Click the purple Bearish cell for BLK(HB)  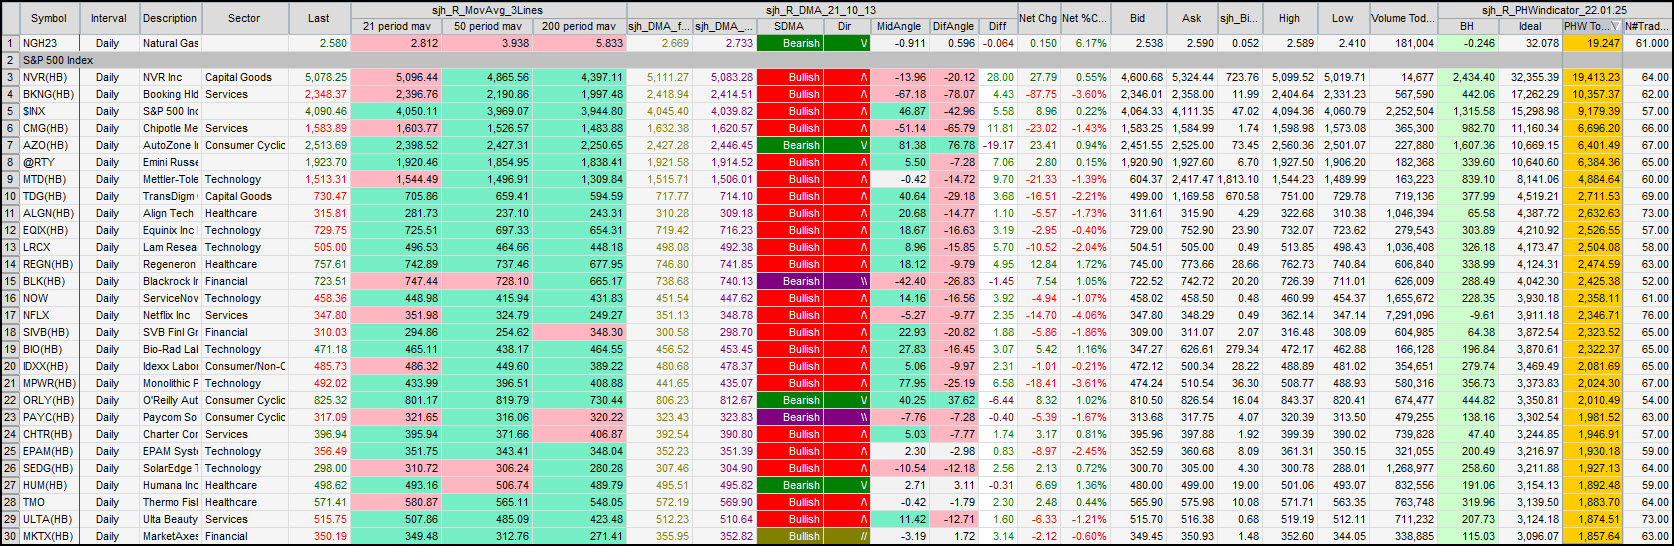(789, 281)
